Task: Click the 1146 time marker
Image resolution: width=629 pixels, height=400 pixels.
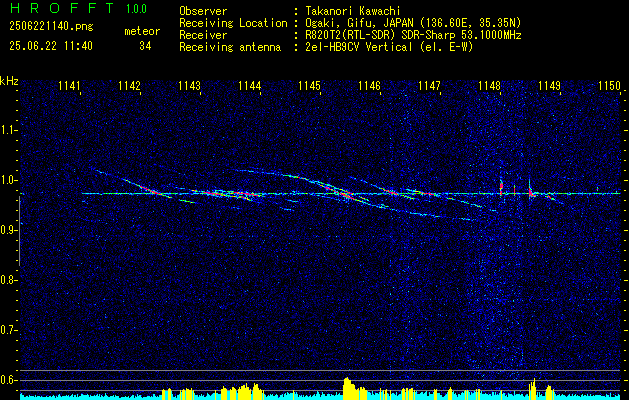Action: click(x=369, y=86)
